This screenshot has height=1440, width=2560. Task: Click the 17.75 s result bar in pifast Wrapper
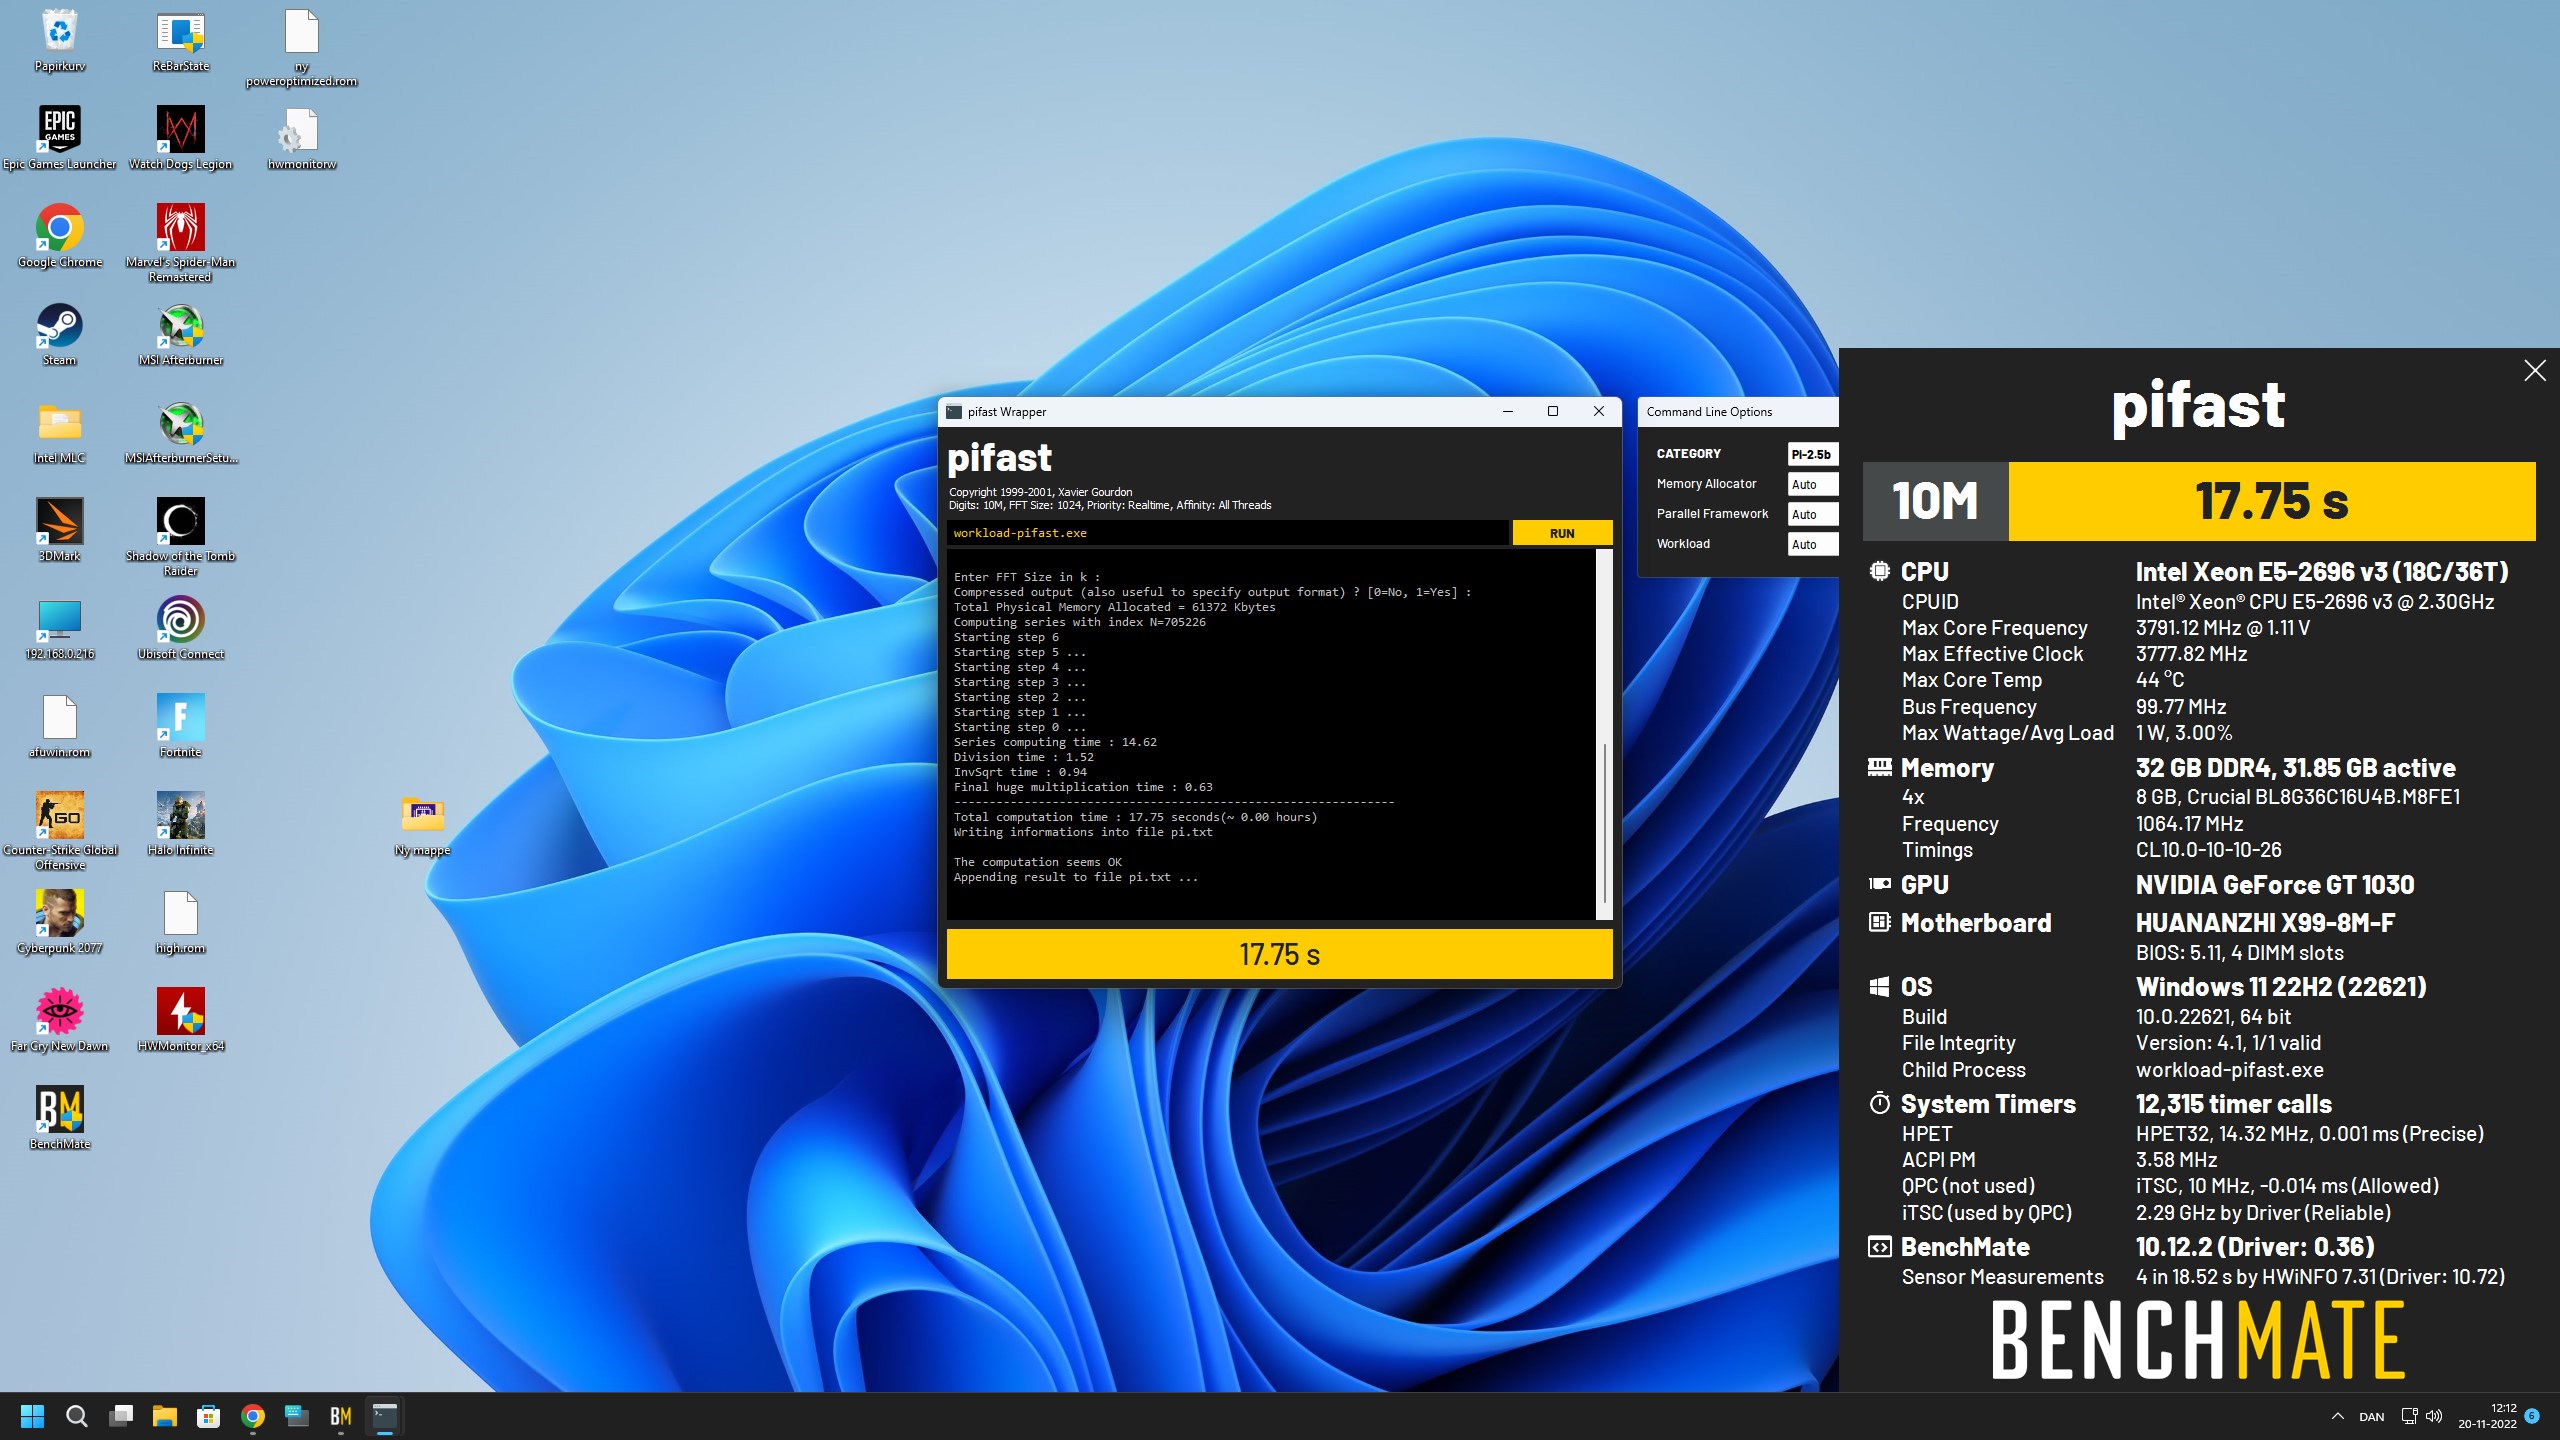coord(1279,954)
